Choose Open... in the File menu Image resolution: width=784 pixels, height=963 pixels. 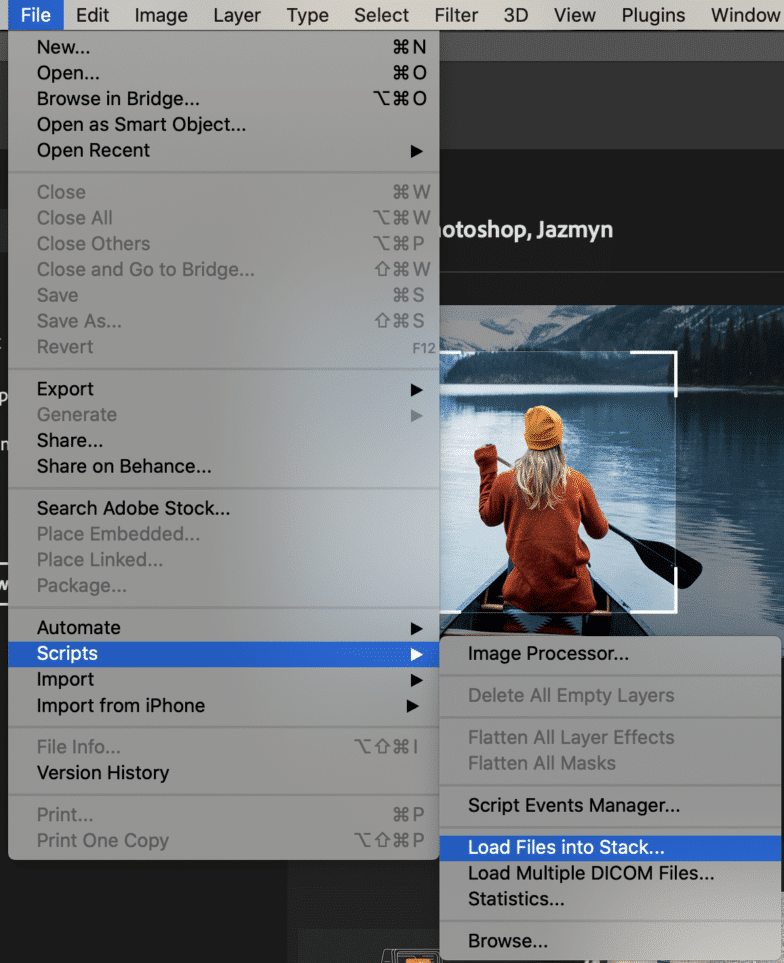point(68,73)
